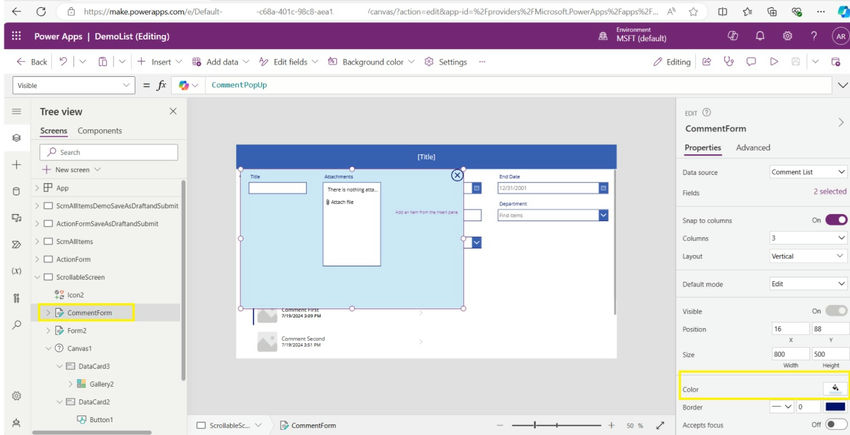Expand the formula bar chevron
Viewport: 850px width, 435px height.
click(842, 85)
